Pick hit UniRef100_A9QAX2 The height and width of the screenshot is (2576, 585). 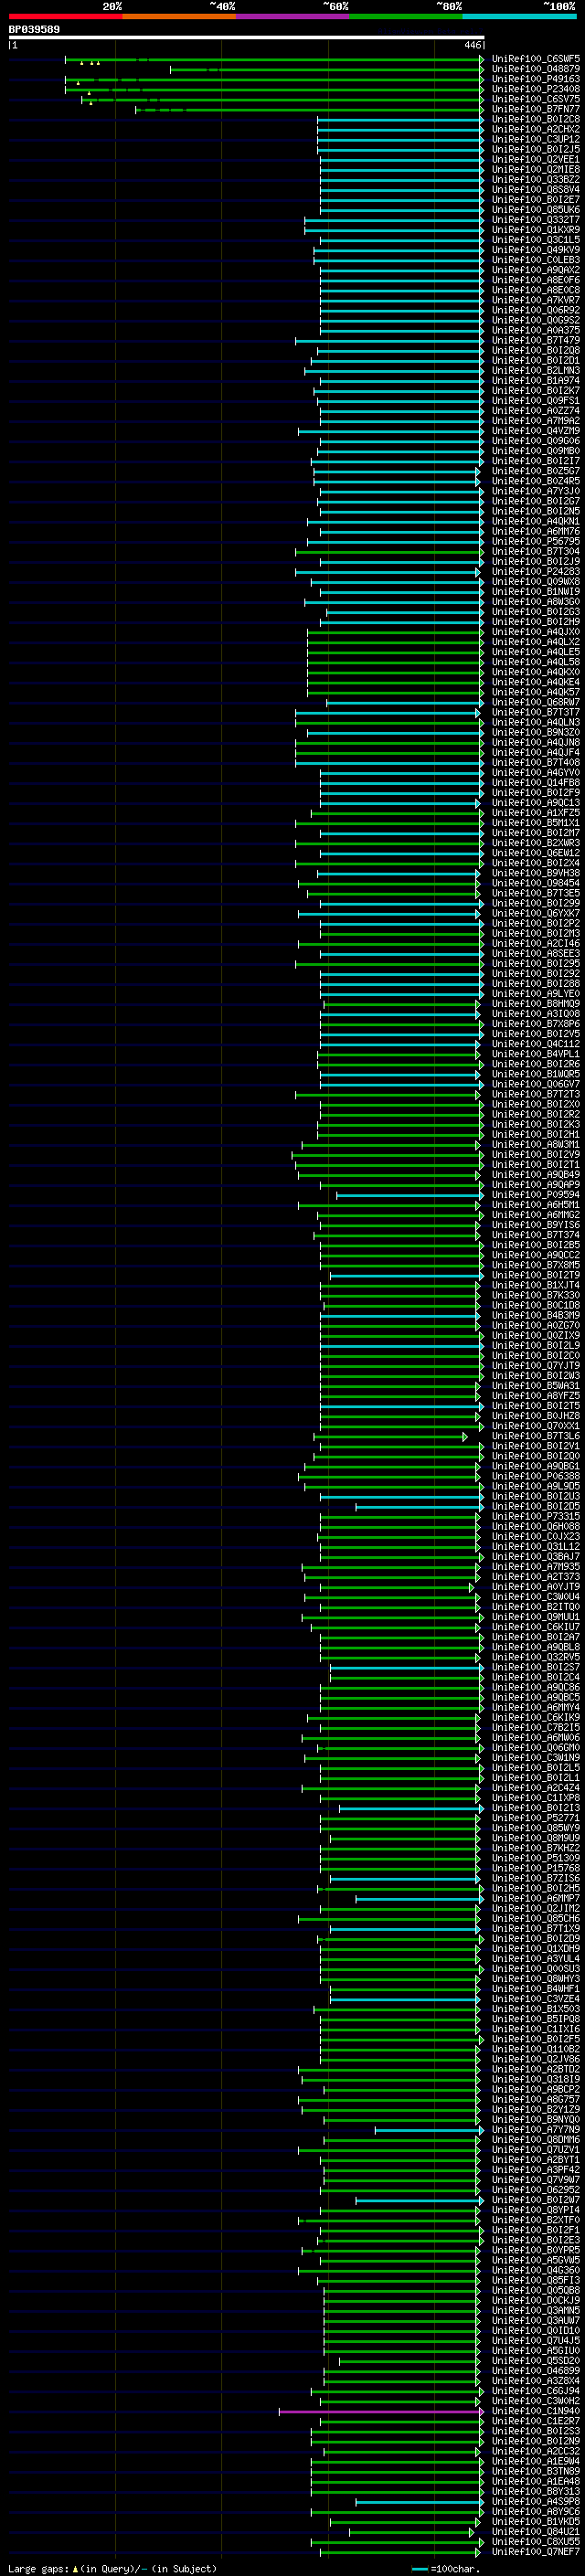[536, 270]
